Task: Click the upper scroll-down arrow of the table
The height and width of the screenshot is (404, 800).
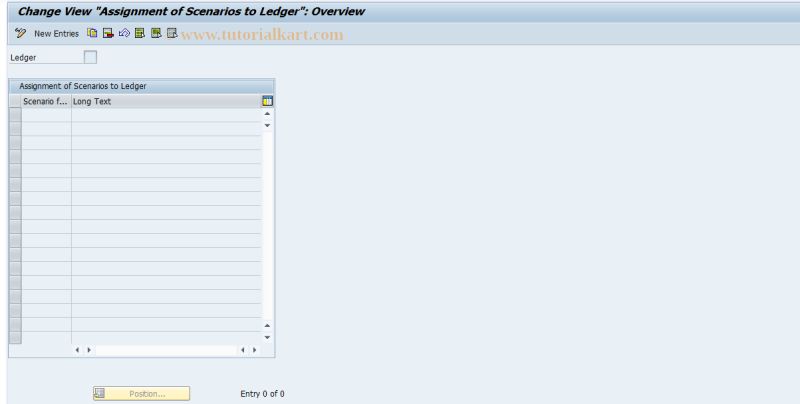Action: pos(267,125)
